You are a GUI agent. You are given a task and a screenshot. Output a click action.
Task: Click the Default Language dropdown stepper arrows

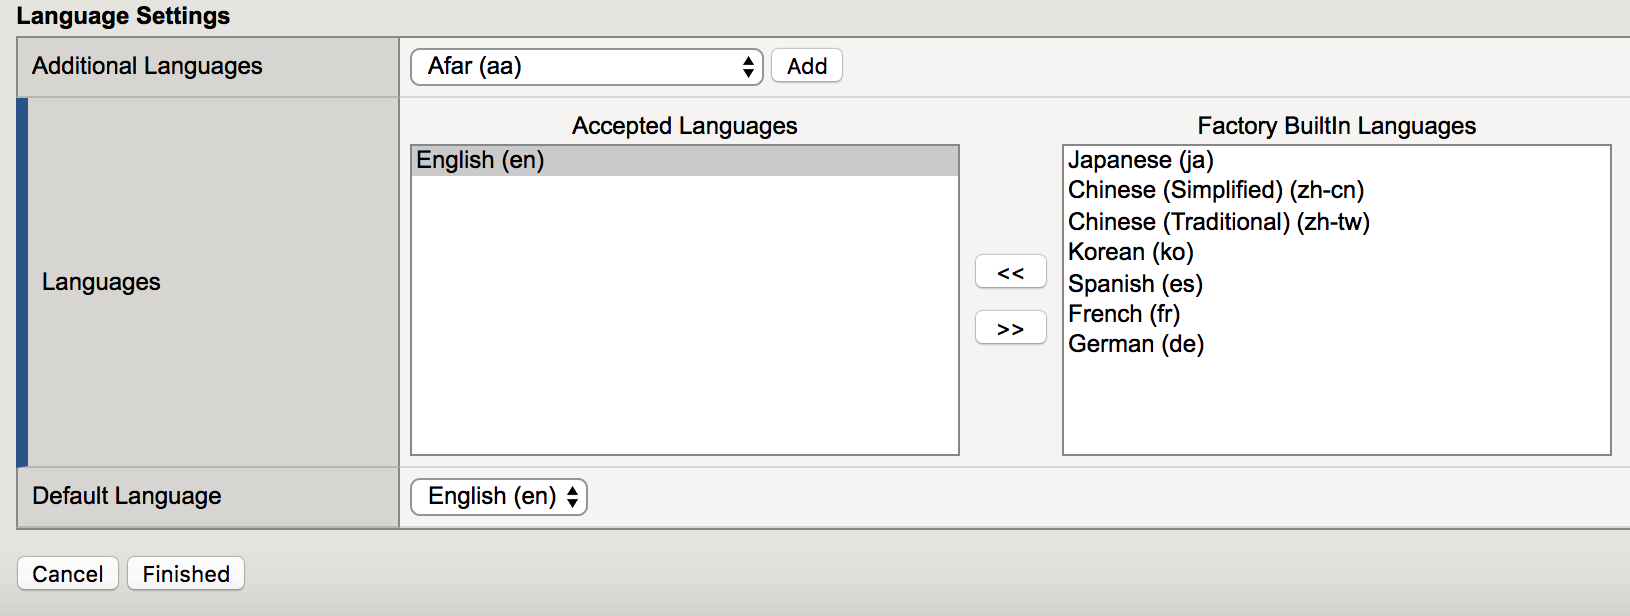572,497
